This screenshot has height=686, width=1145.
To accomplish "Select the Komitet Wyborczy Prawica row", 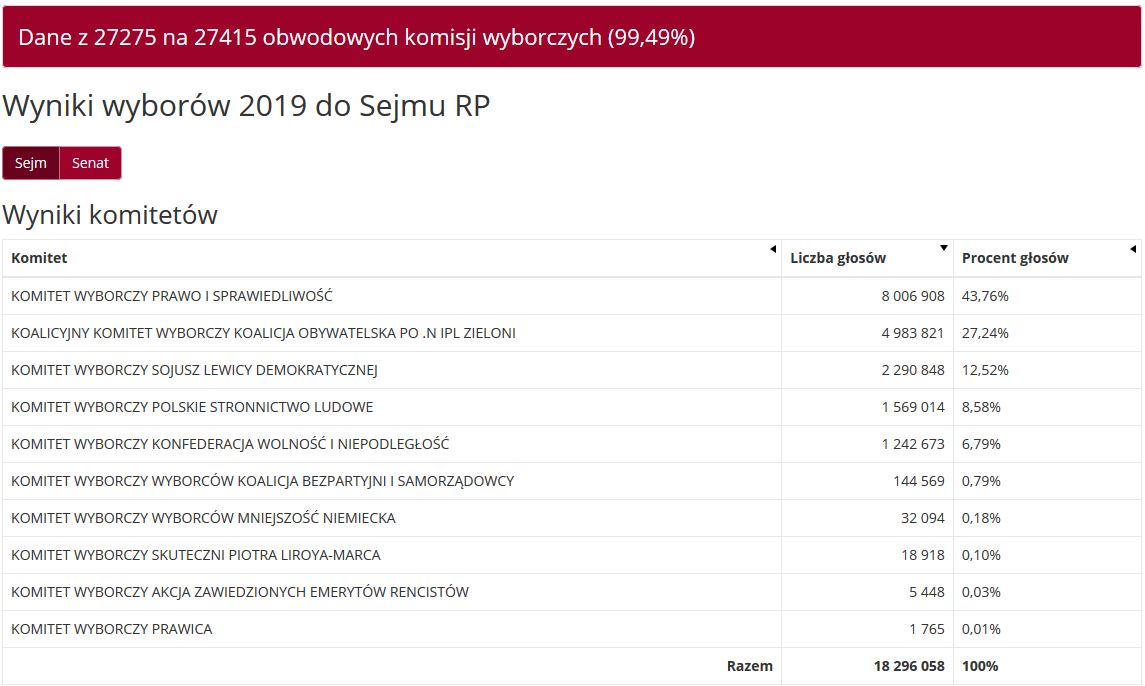I will 112,629.
